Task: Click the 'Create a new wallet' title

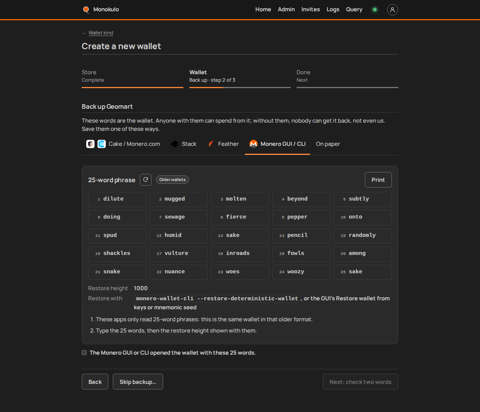Action: [x=121, y=46]
